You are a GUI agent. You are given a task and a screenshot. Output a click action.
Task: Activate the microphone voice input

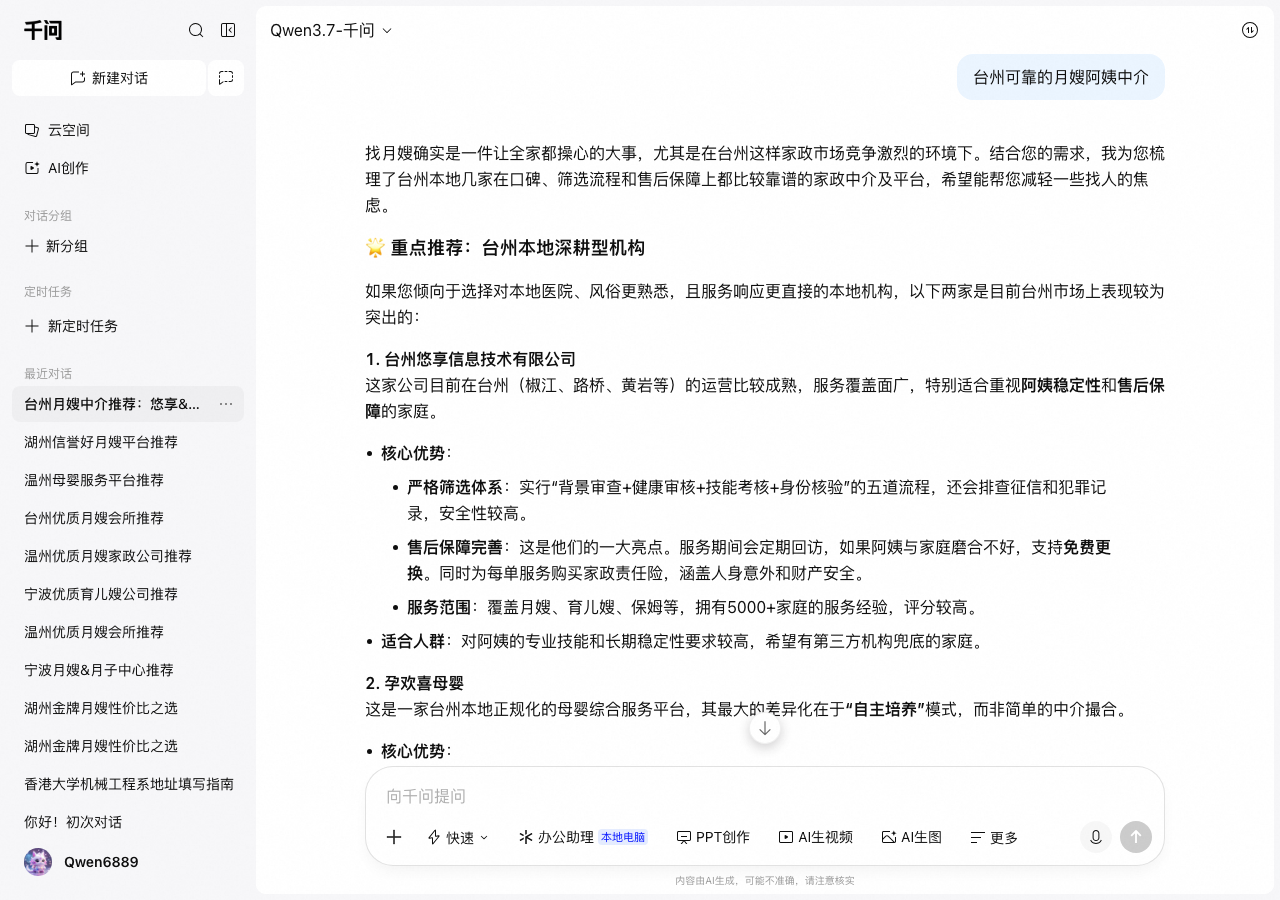1096,837
